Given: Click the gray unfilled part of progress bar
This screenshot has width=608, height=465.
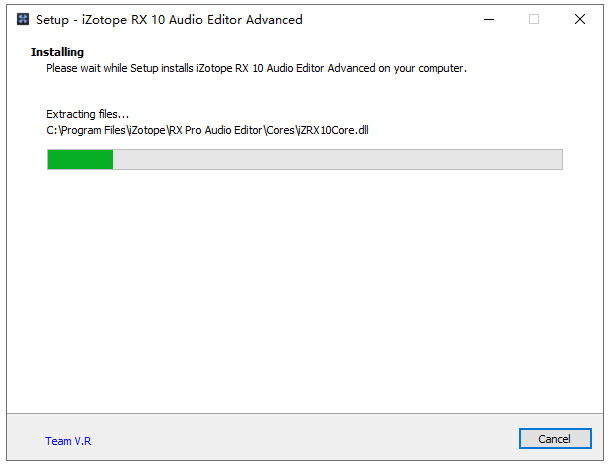Looking at the screenshot, I should (337, 159).
